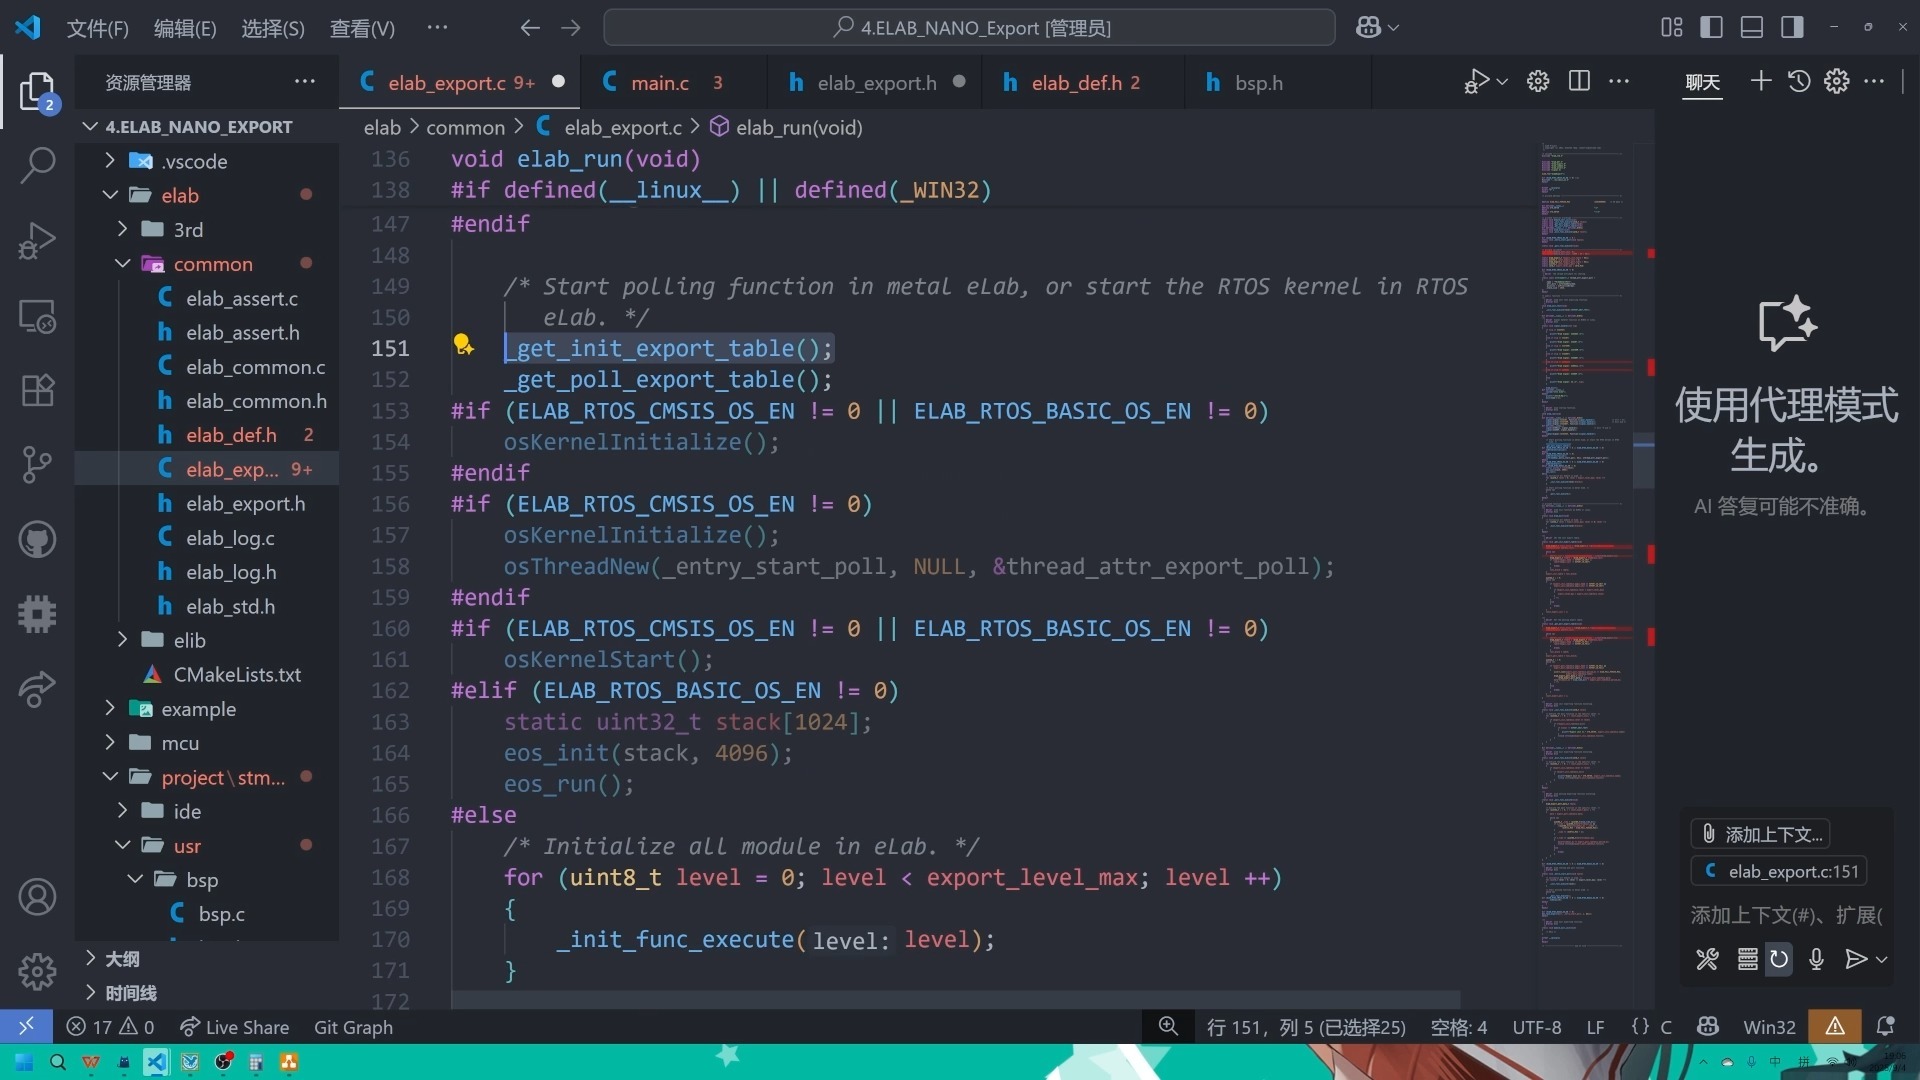
Task: Open the Search view in activity bar
Action: click(37, 165)
